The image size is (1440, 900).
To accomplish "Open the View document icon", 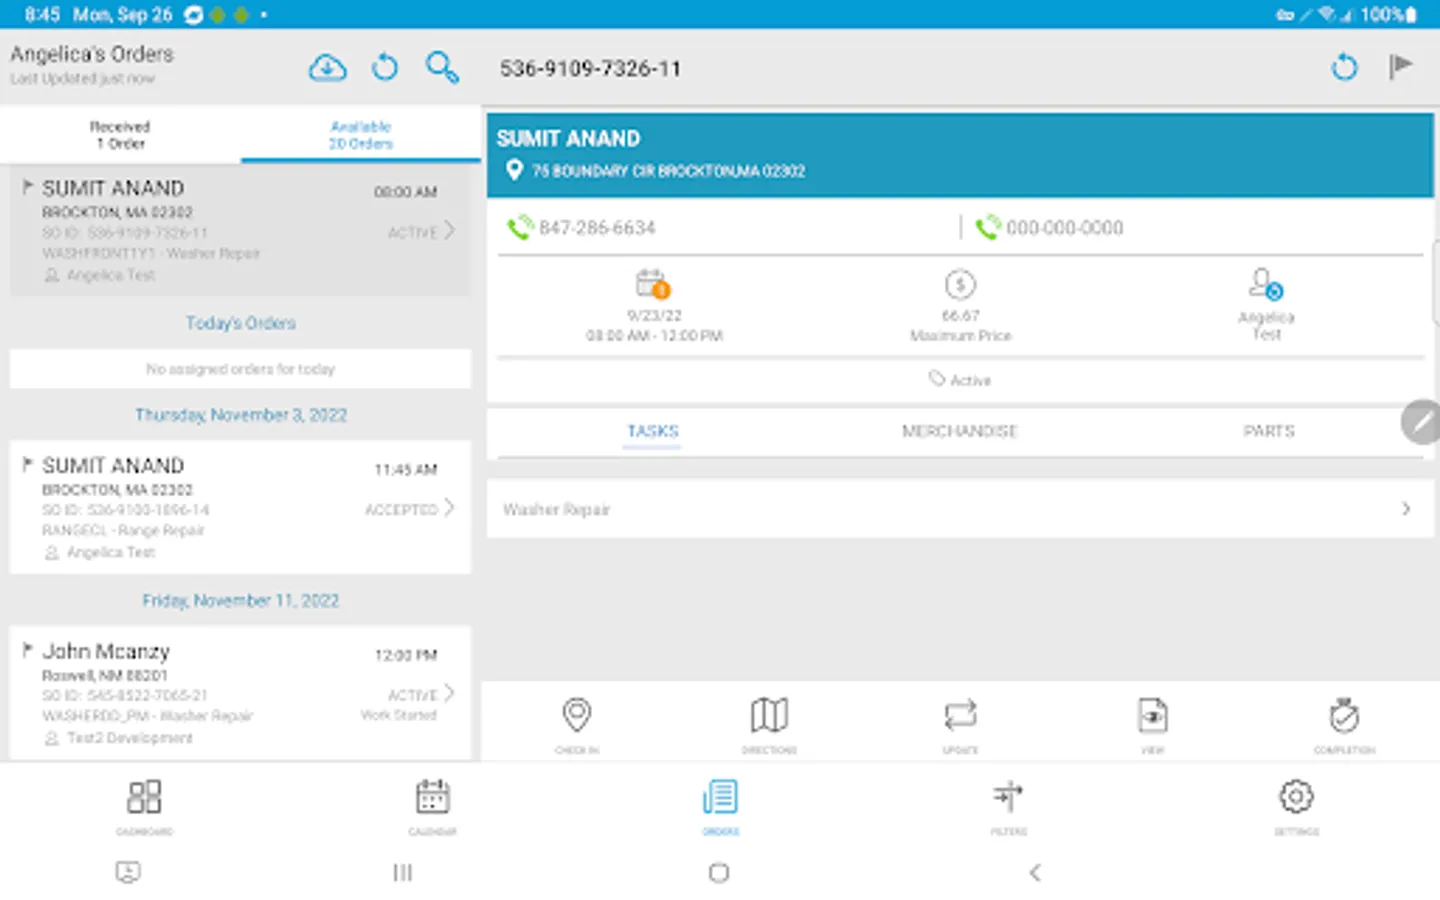I will (1153, 715).
